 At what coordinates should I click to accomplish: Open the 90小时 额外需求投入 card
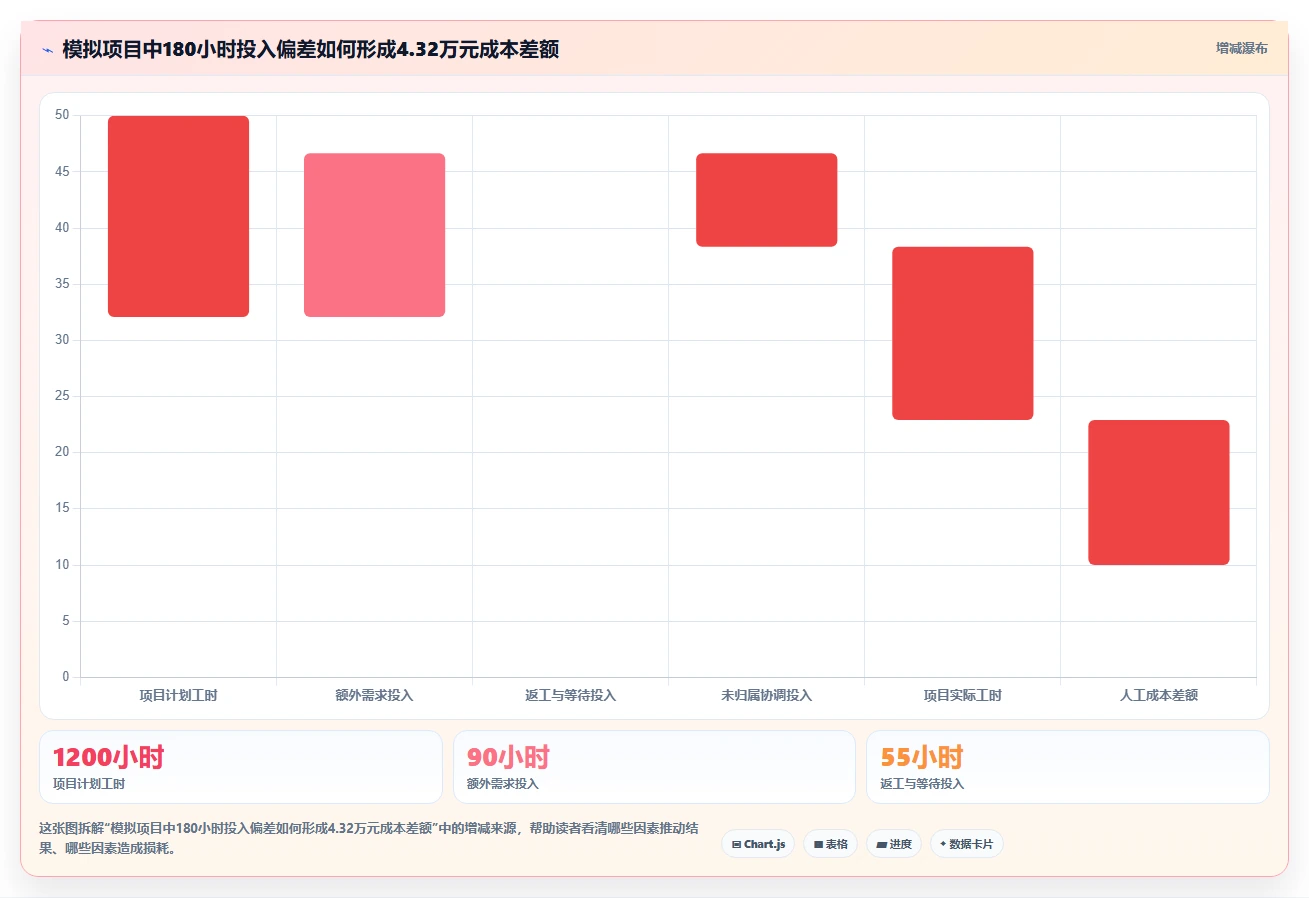pyautogui.click(x=654, y=767)
